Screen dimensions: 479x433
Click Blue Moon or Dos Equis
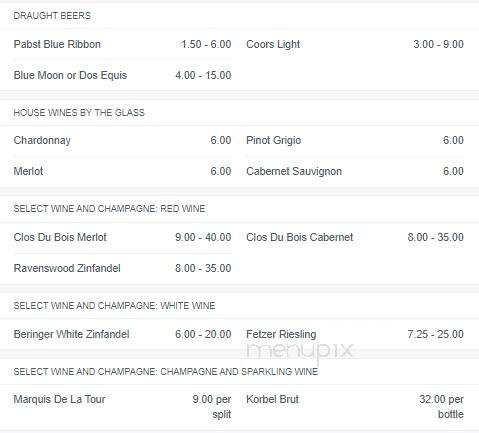pyautogui.click(x=70, y=75)
